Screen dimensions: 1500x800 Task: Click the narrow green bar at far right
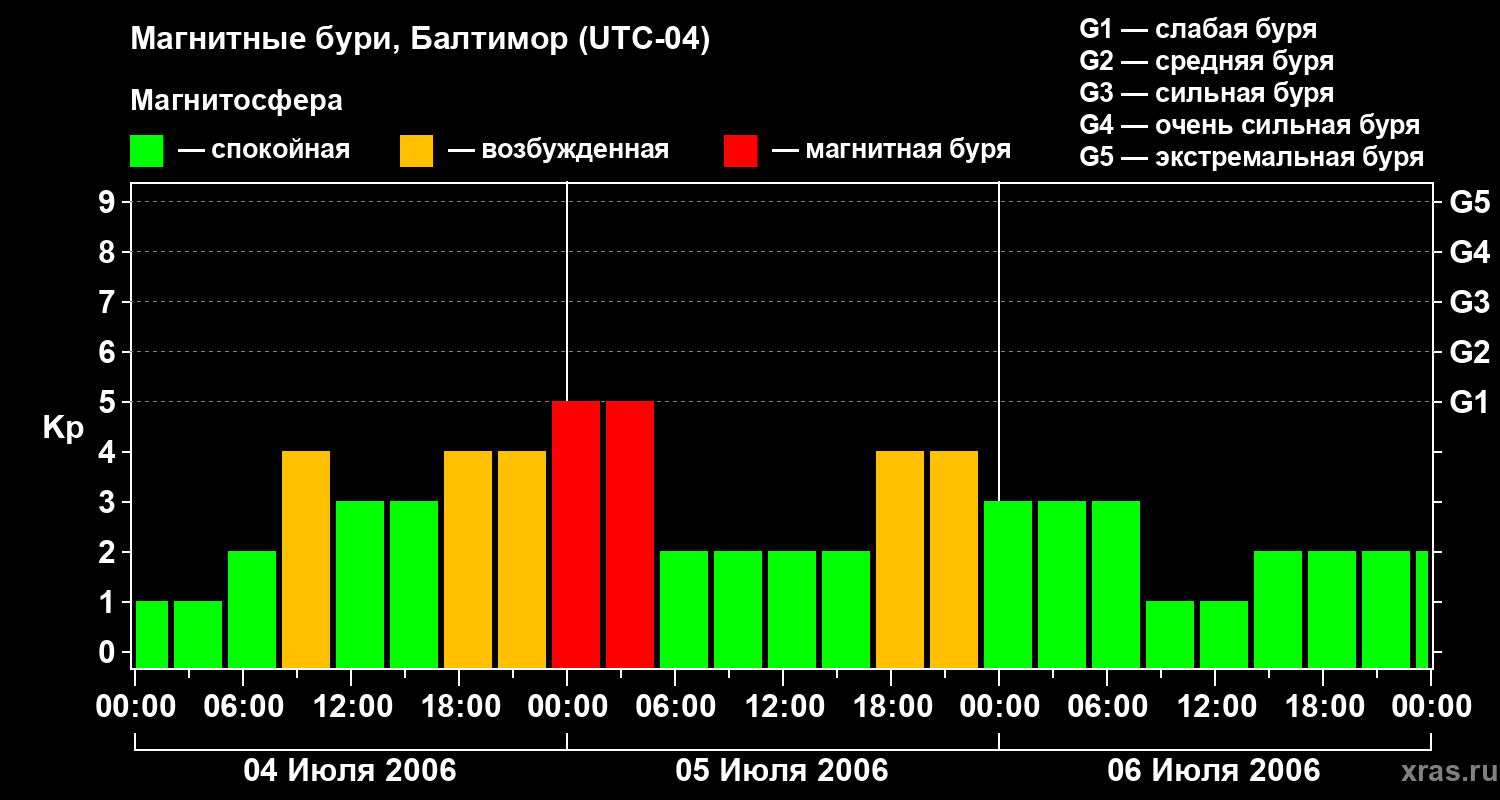click(x=1422, y=610)
